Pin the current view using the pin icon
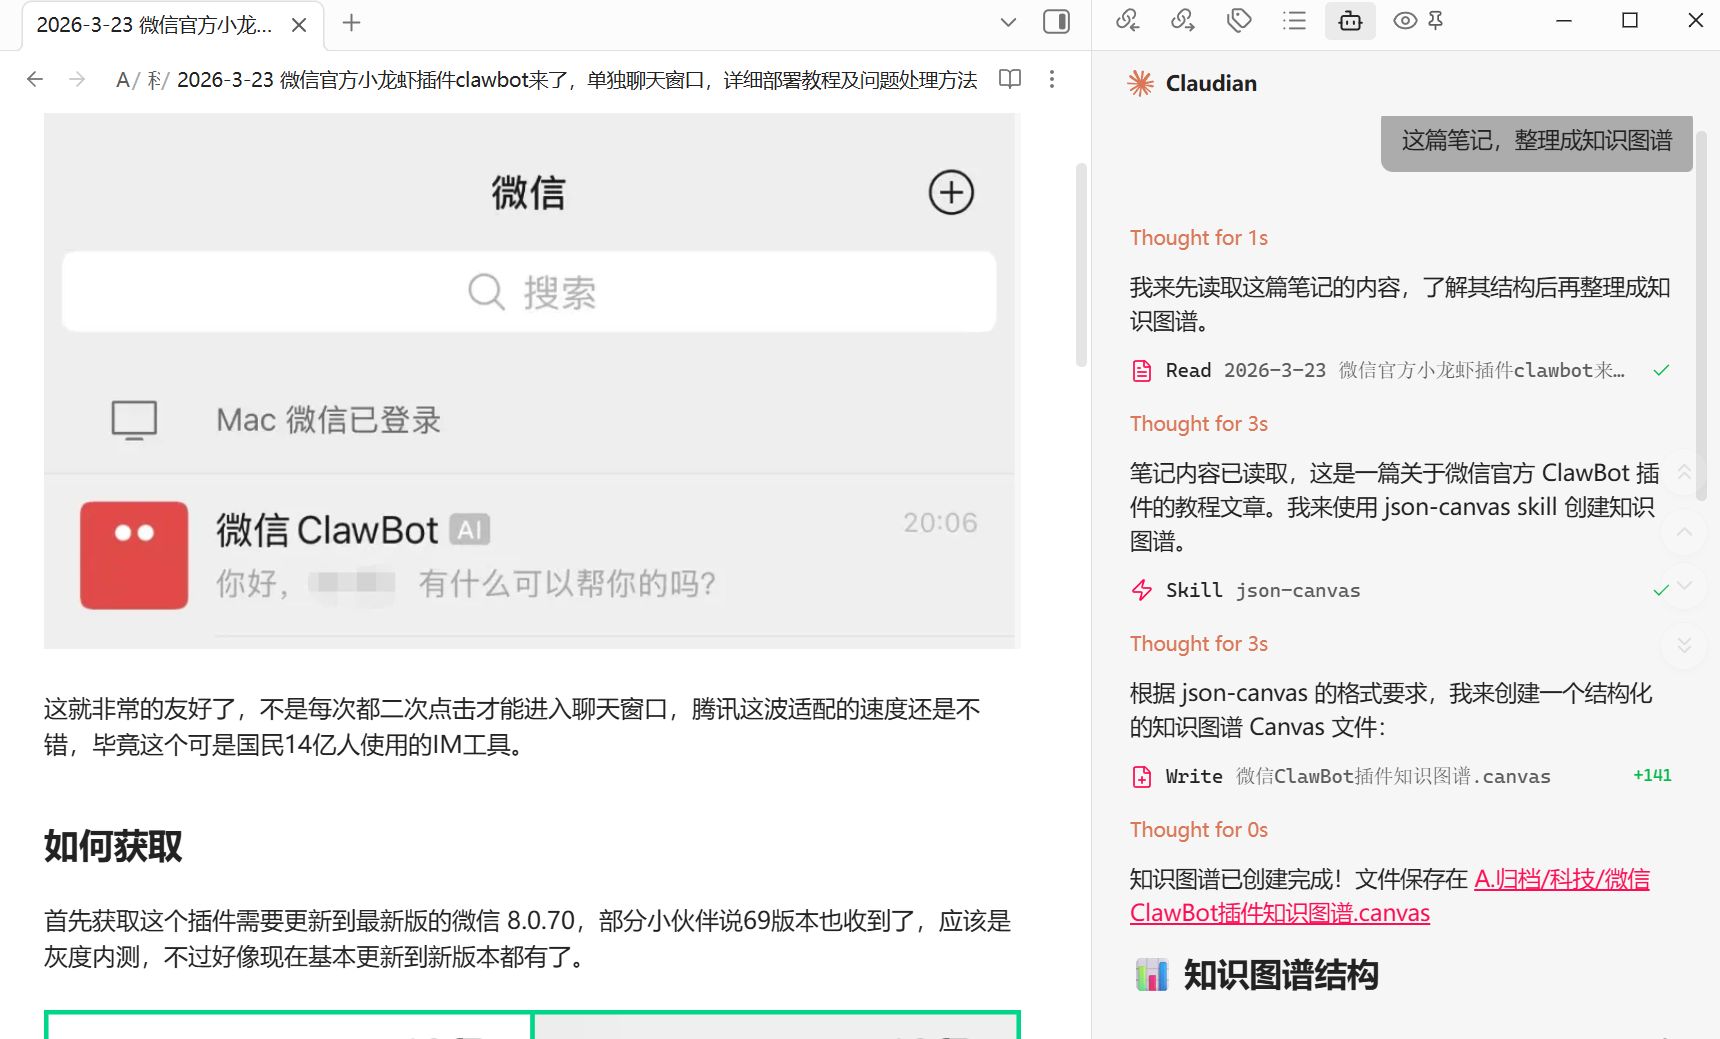1720x1039 pixels. 1434,20
